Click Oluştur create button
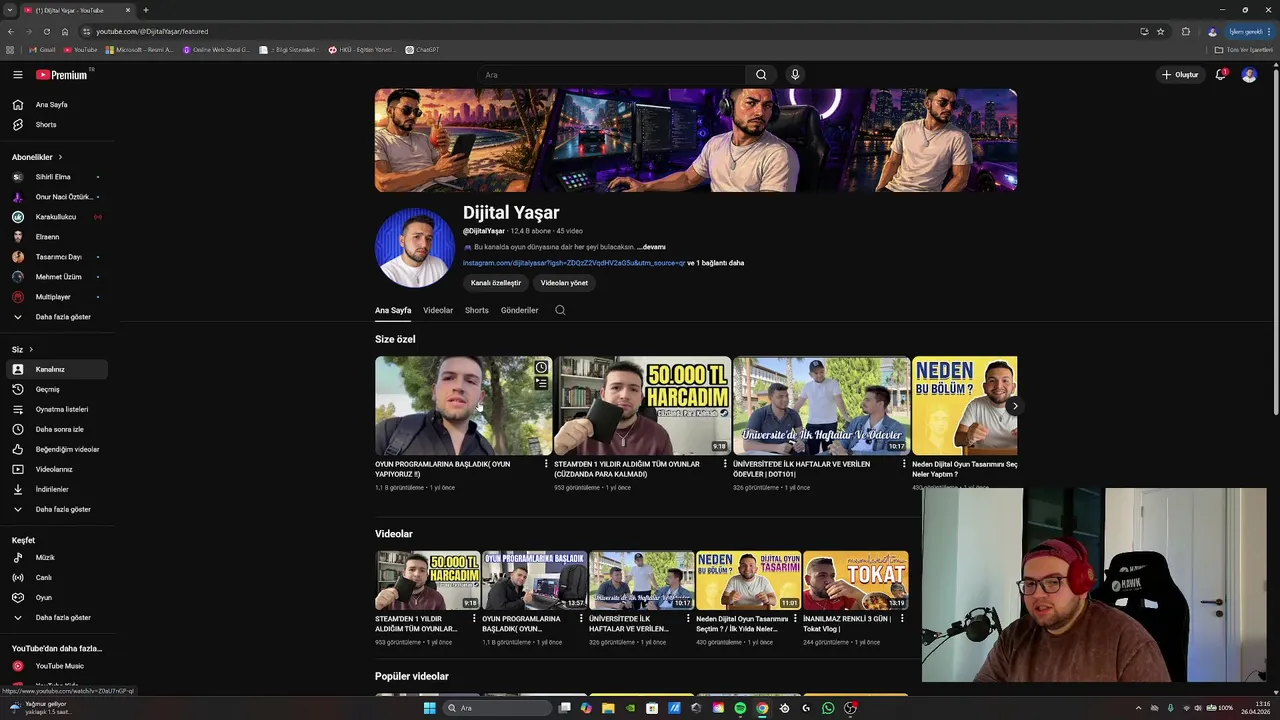The image size is (1280, 720). 1180,75
